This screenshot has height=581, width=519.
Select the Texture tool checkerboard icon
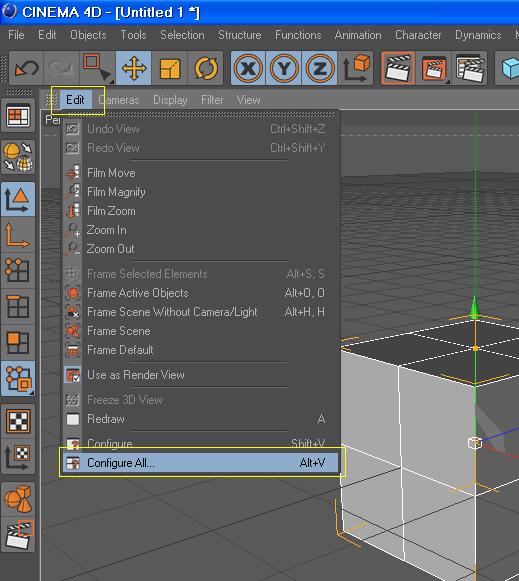click(x=18, y=421)
